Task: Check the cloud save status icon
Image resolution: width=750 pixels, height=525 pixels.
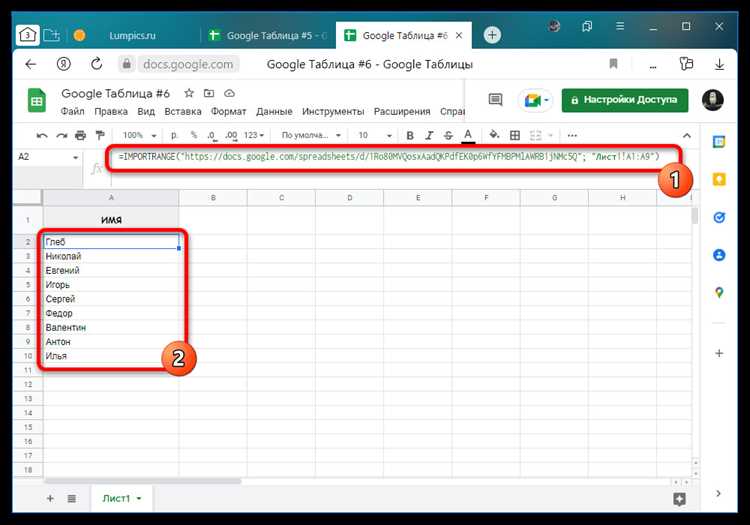Action: click(x=230, y=93)
